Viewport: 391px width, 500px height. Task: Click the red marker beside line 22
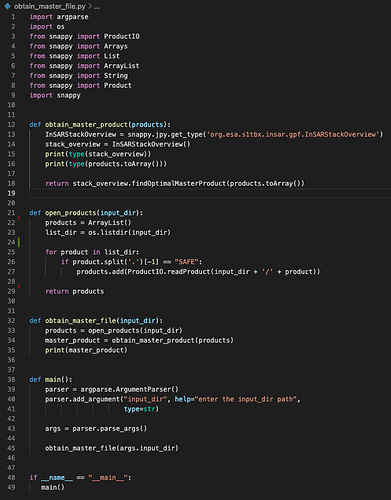19,218
